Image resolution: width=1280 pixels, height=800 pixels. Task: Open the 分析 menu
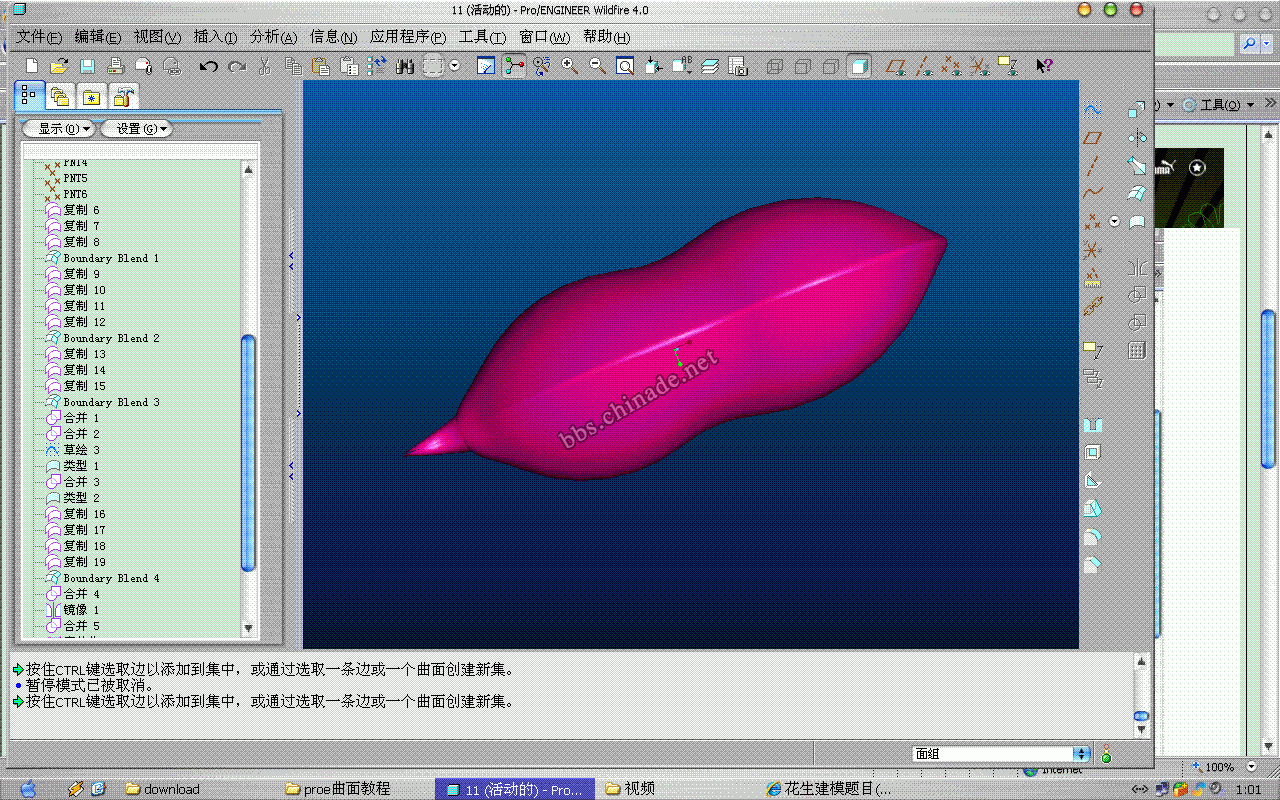pos(273,37)
